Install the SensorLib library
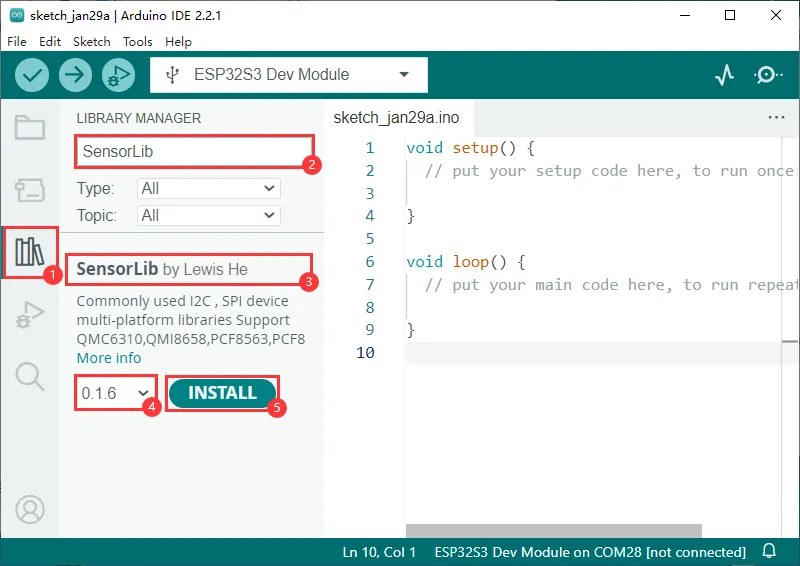Image resolution: width=800 pixels, height=566 pixels. (x=222, y=393)
